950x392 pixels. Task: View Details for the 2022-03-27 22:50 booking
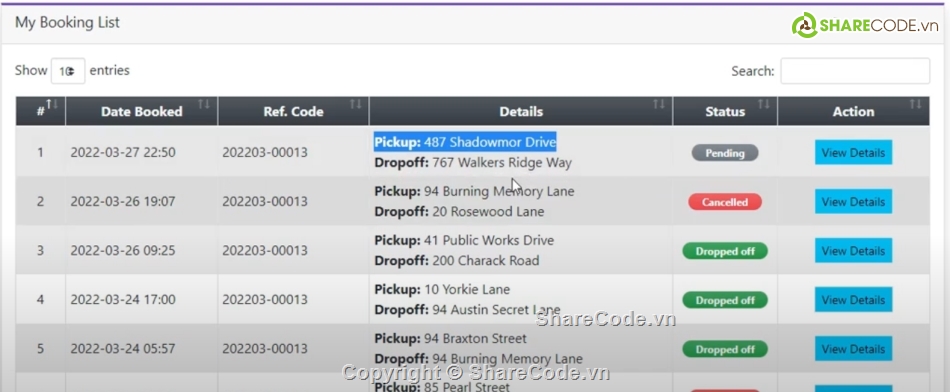tap(853, 153)
